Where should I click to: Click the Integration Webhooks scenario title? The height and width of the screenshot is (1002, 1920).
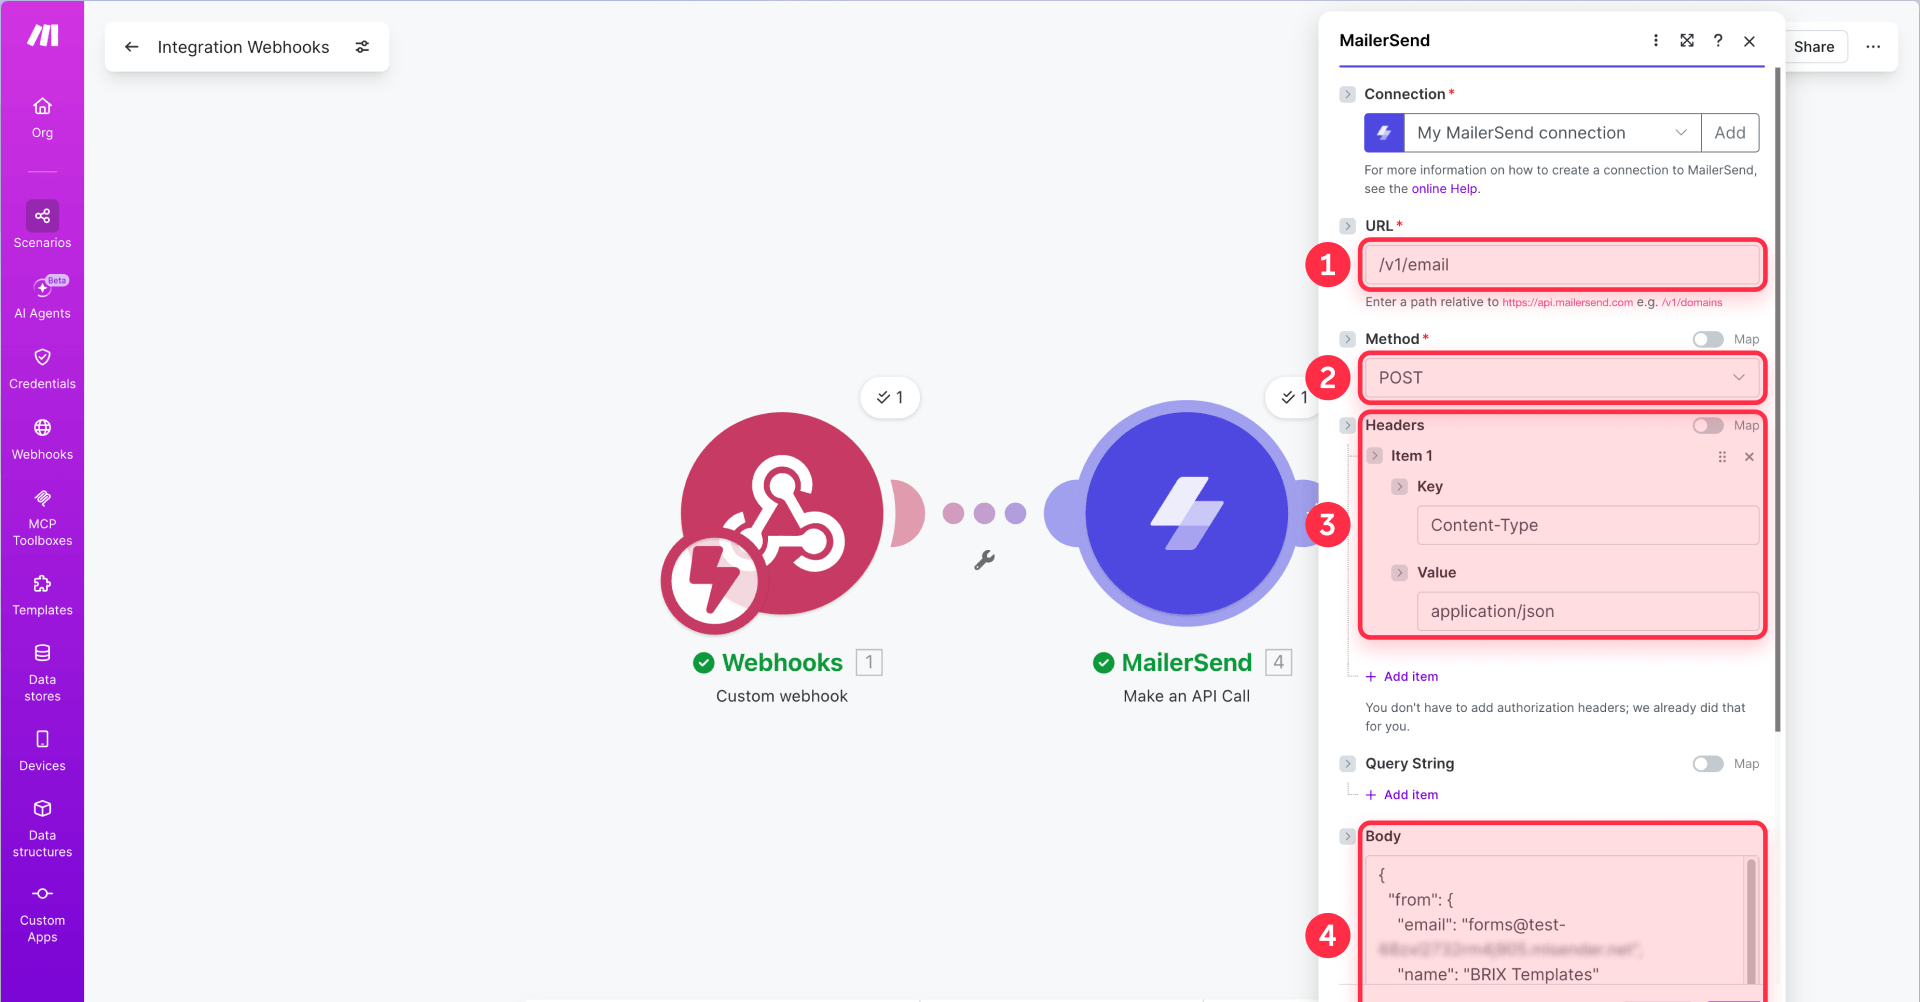click(x=243, y=47)
